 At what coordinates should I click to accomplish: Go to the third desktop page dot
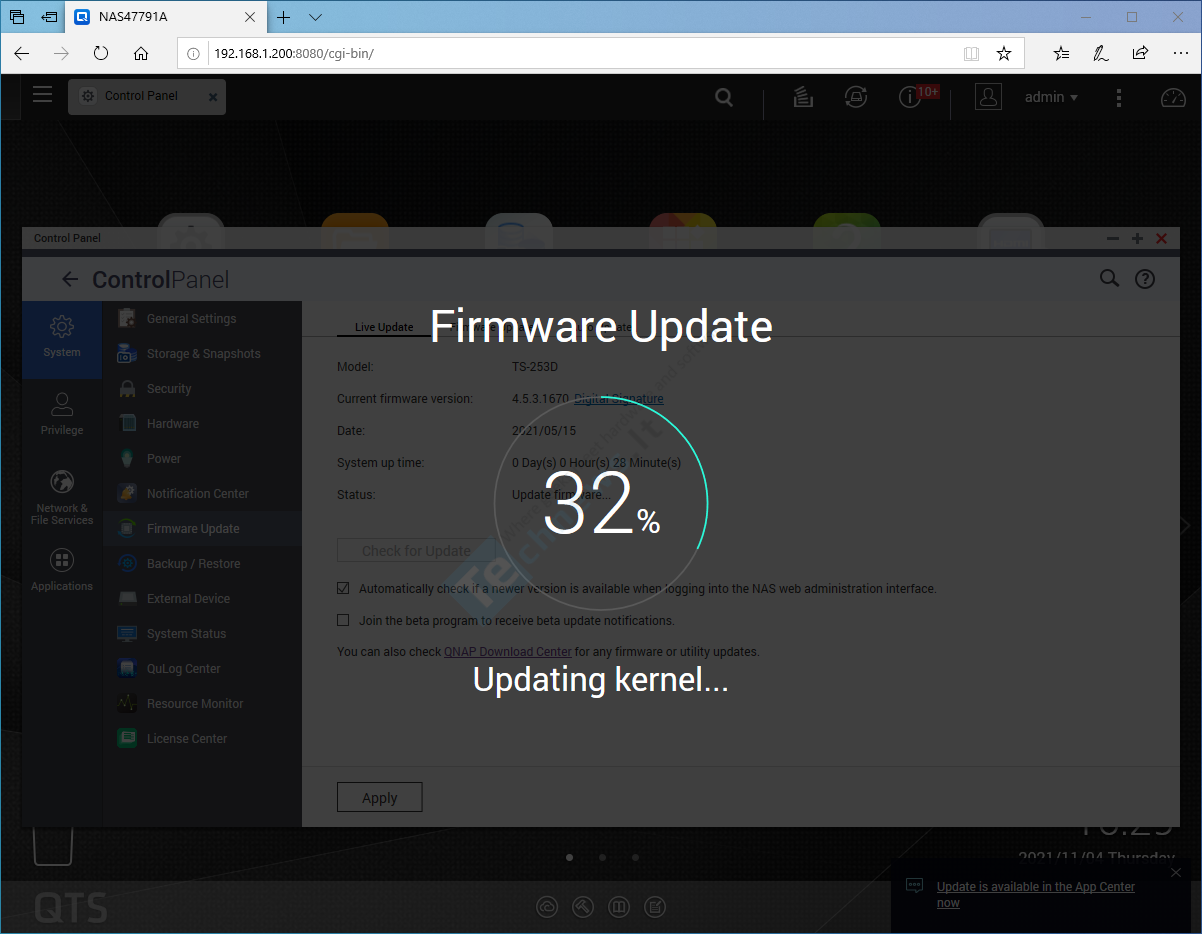(635, 857)
